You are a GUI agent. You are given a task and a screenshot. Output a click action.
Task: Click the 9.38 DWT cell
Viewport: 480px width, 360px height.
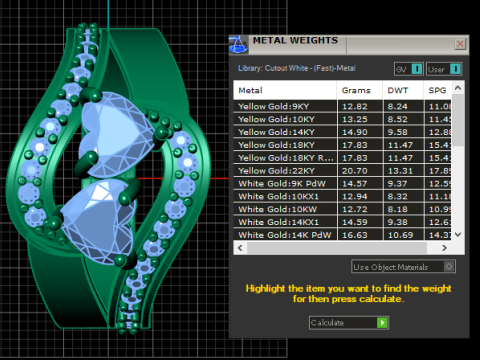[x=404, y=222]
